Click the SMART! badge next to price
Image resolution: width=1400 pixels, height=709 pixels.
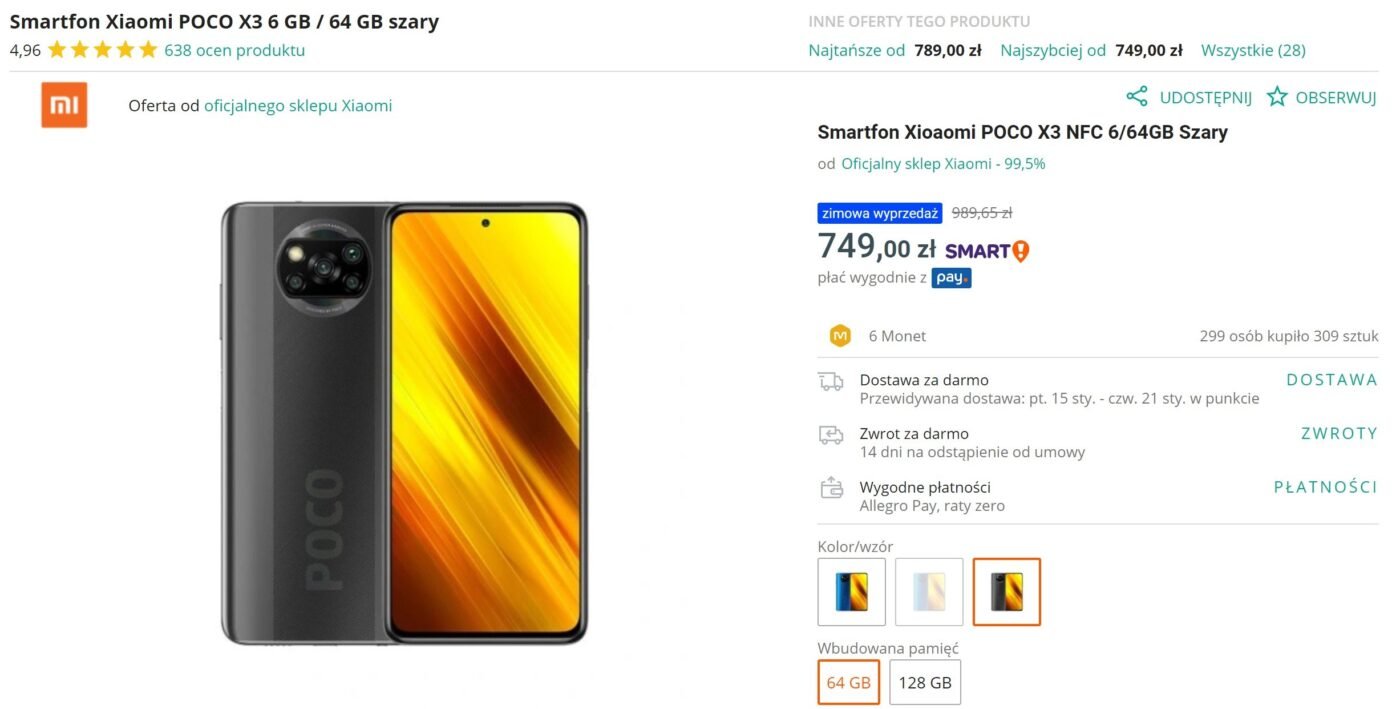tap(987, 251)
